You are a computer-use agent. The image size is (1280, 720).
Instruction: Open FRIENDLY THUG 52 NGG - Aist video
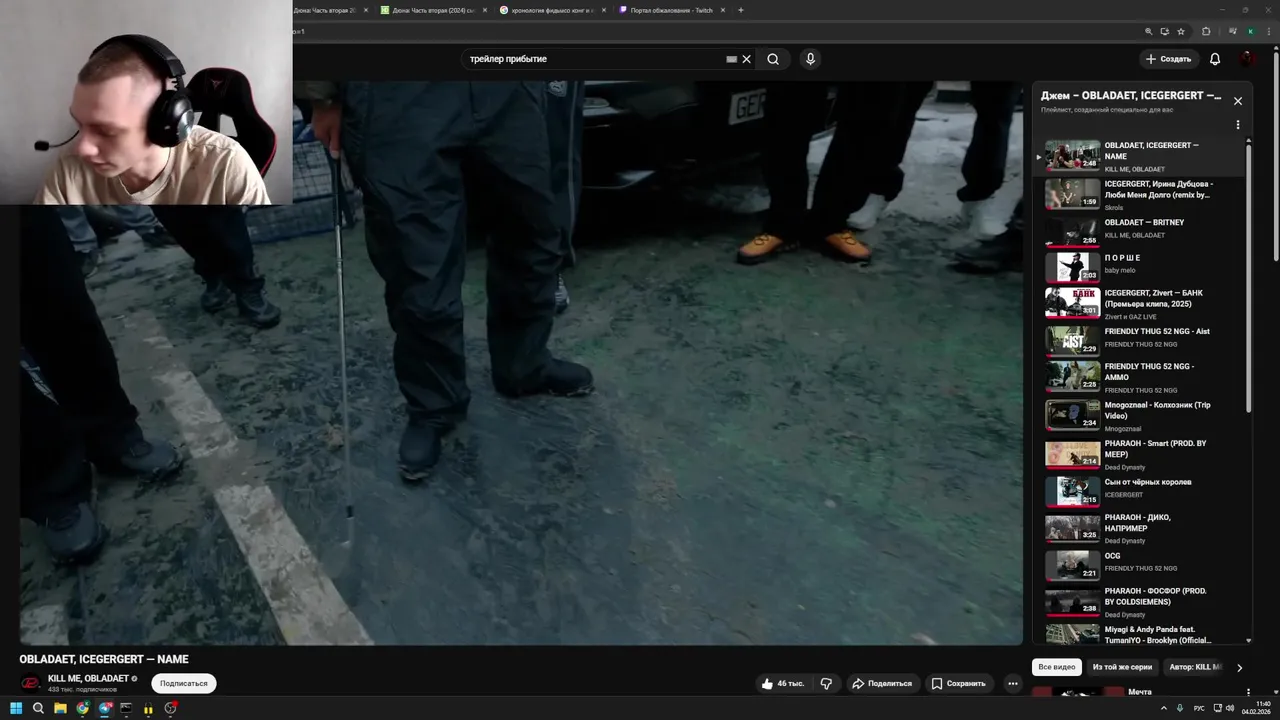[x=1140, y=340]
